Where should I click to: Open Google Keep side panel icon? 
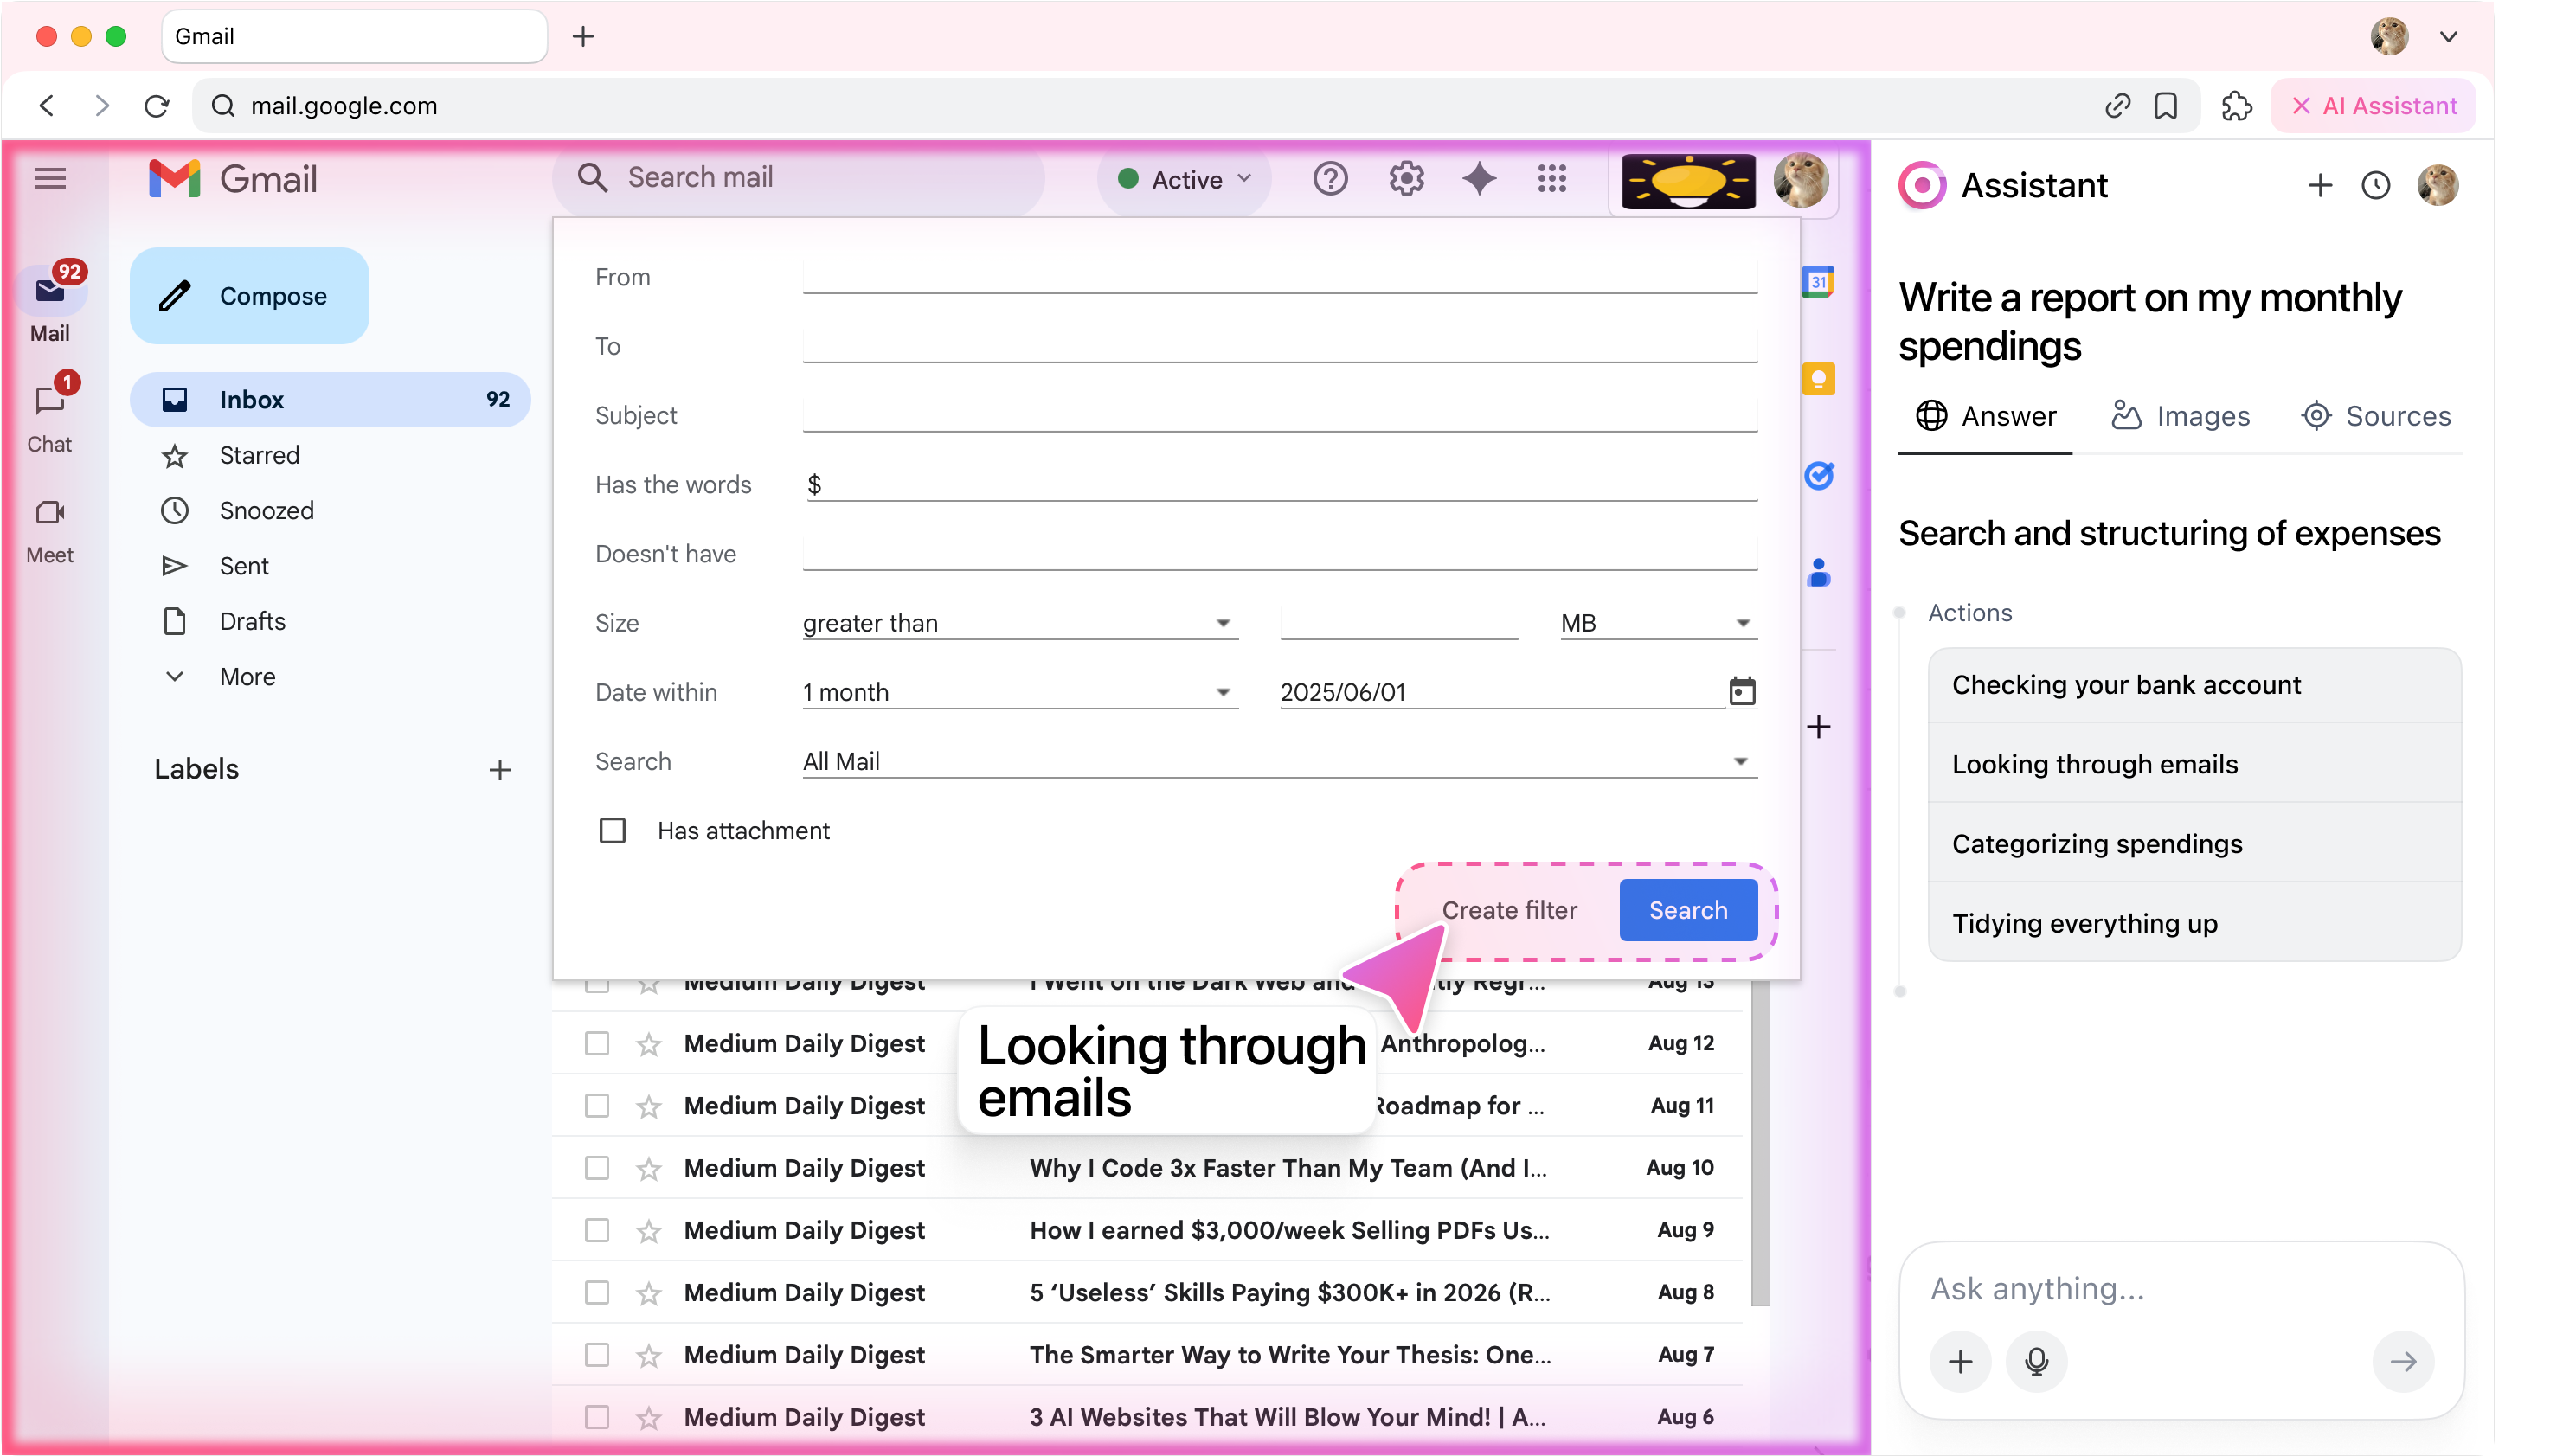1818,379
